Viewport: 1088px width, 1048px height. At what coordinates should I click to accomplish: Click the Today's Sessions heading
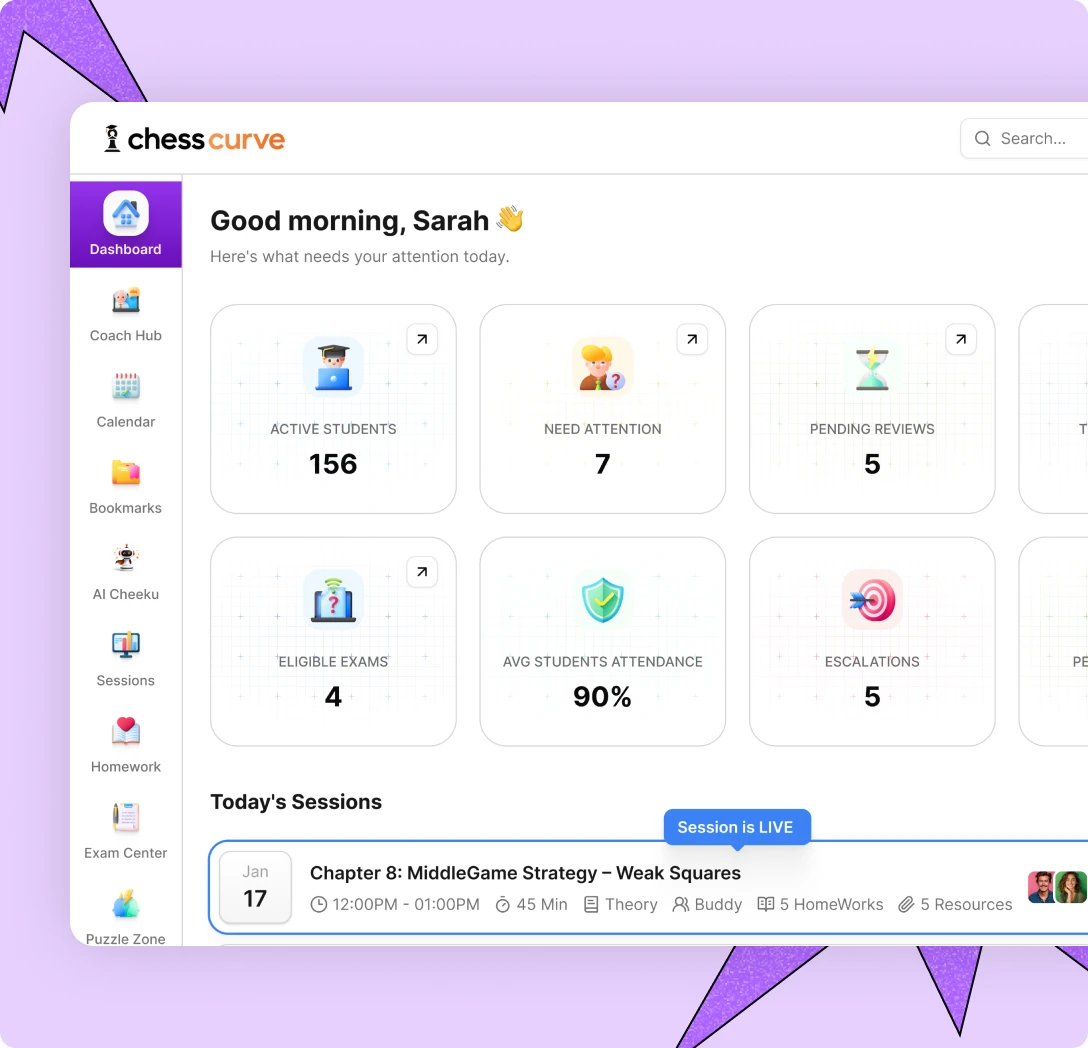[x=296, y=802]
